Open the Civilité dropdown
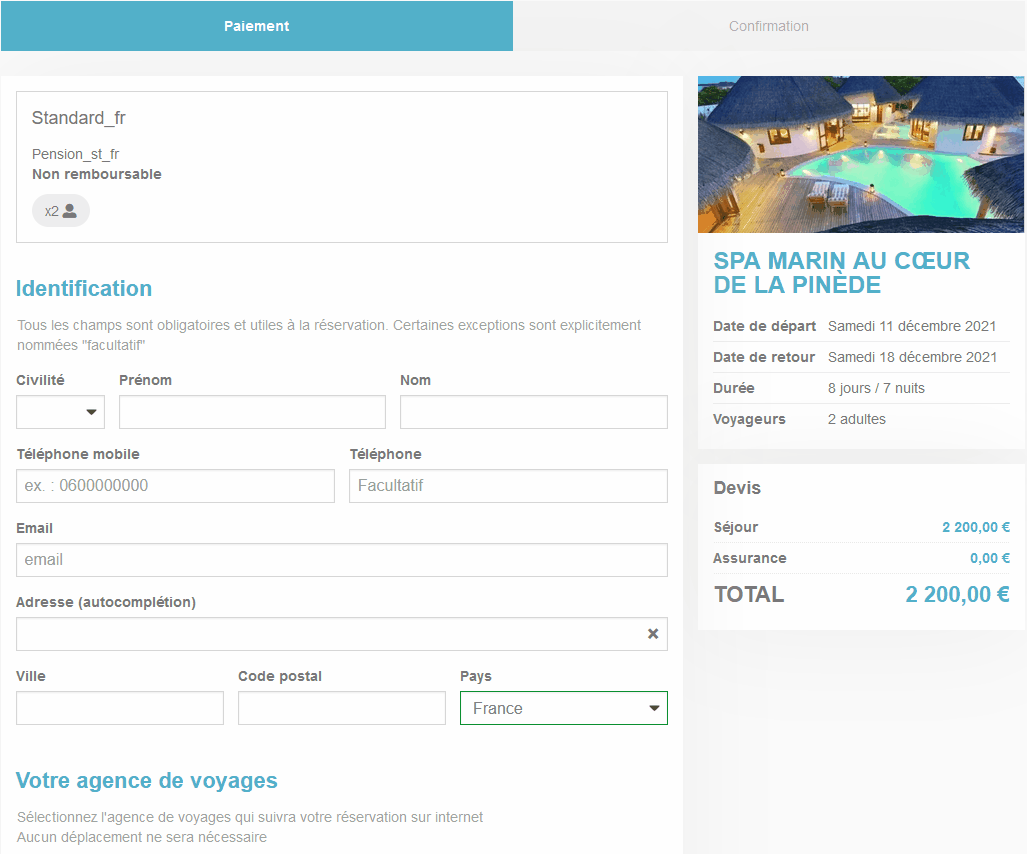Viewport: 1027px width, 854px height. (x=61, y=412)
